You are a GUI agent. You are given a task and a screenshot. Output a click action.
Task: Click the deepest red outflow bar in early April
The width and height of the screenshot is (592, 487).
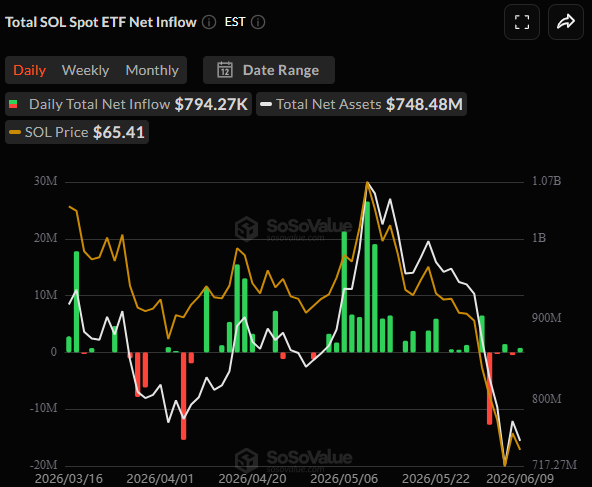pyautogui.click(x=183, y=396)
